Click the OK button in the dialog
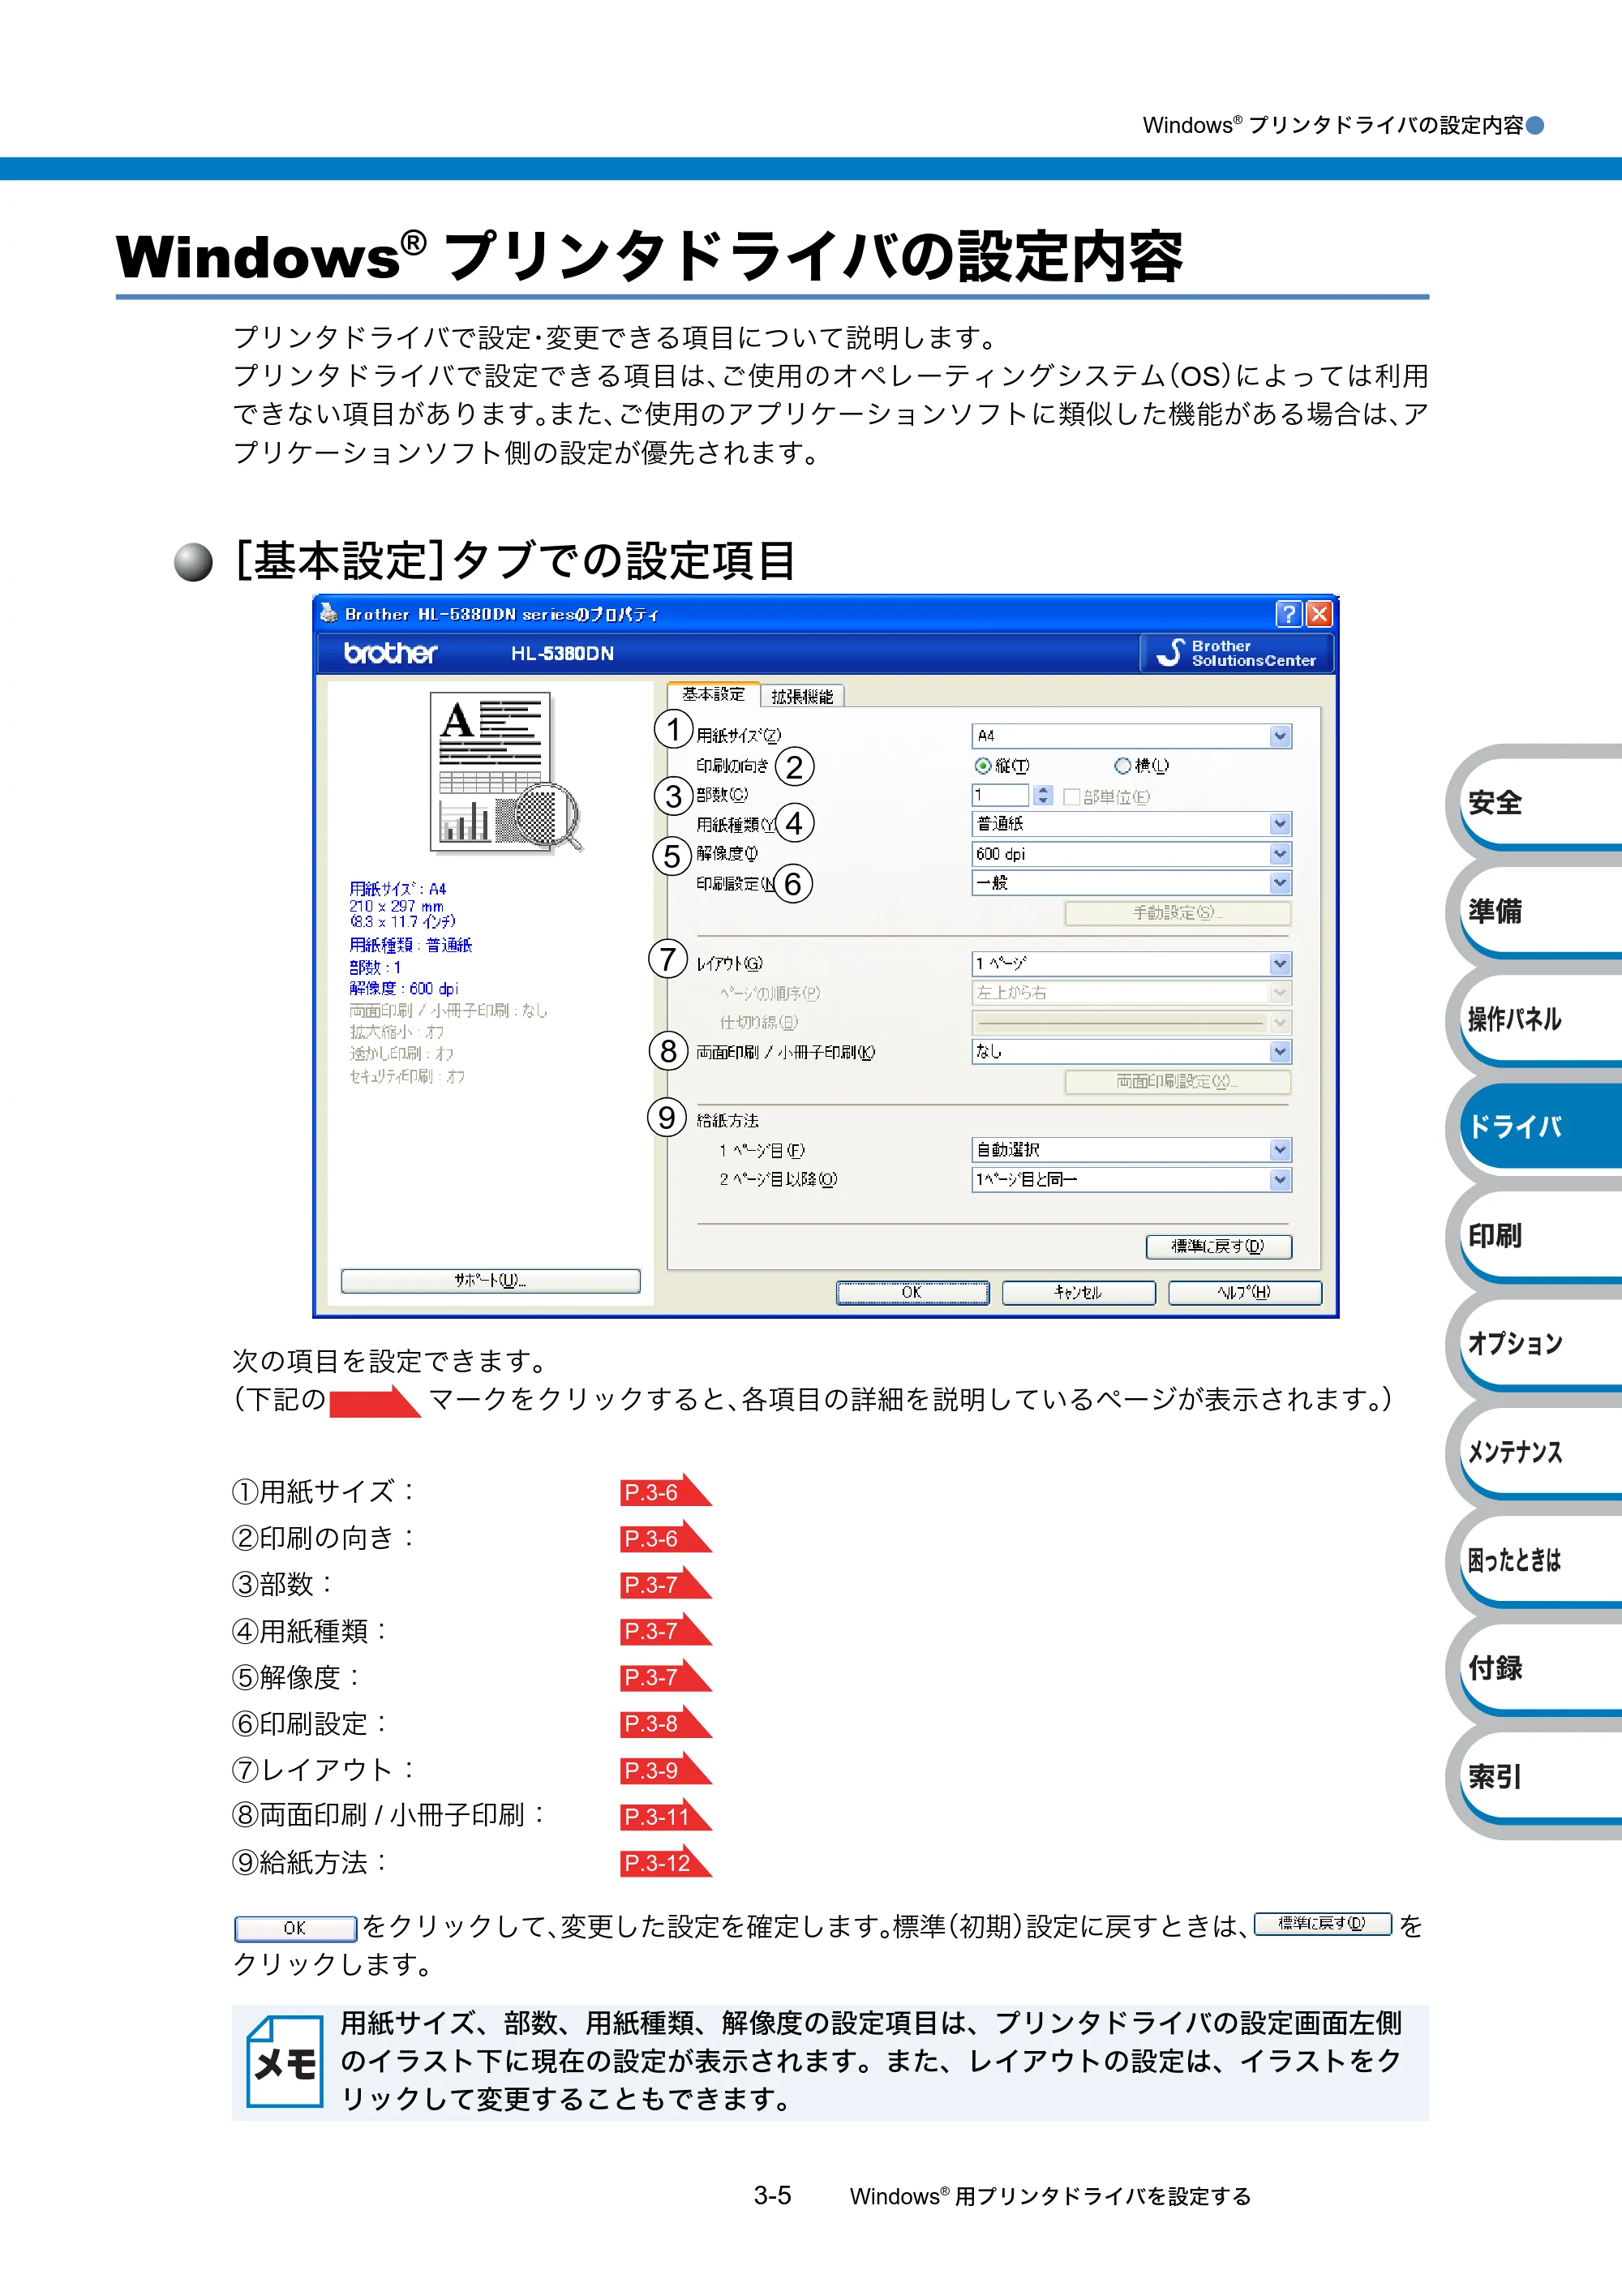 coord(912,1293)
